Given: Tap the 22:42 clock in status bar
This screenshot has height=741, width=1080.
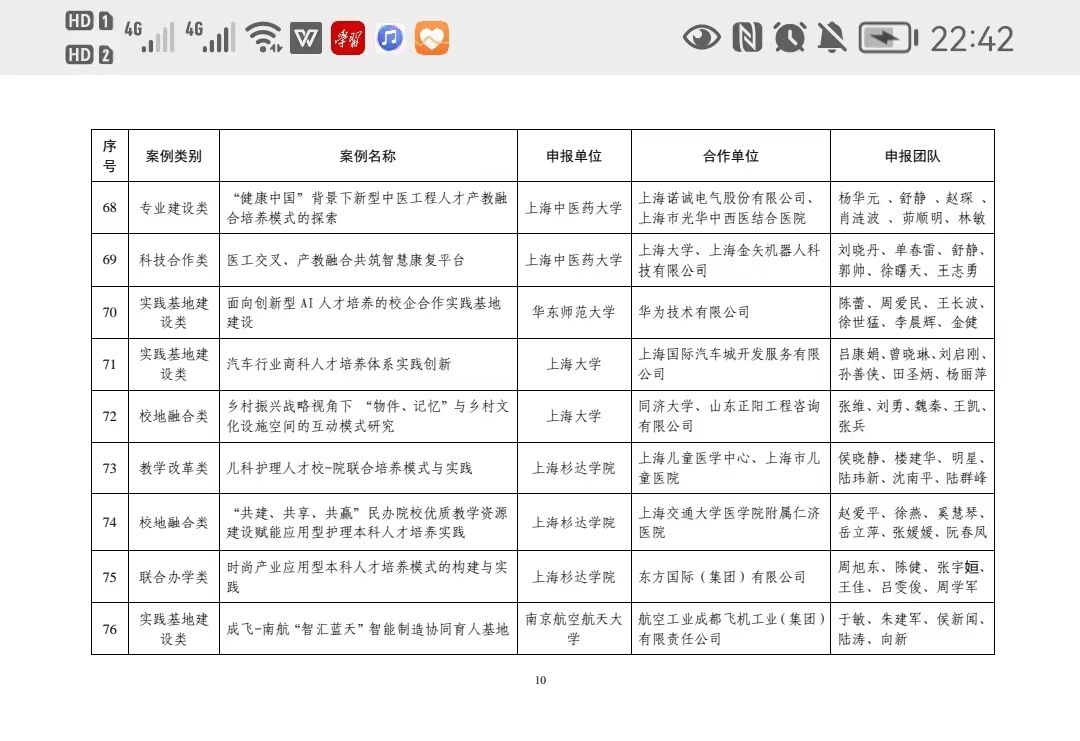Looking at the screenshot, I should point(971,39).
